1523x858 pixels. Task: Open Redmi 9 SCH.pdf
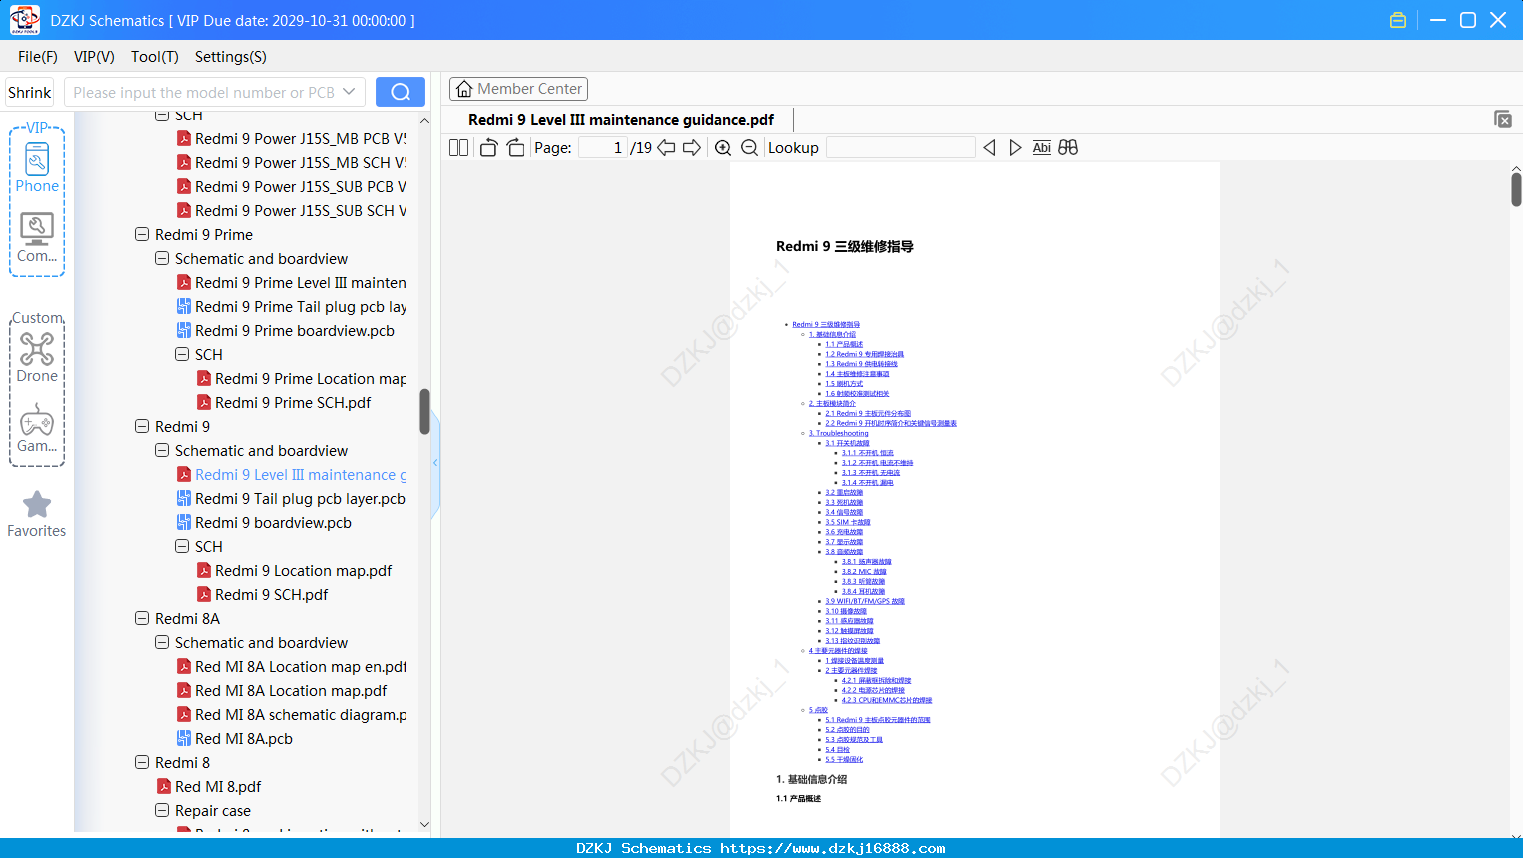[x=271, y=594]
